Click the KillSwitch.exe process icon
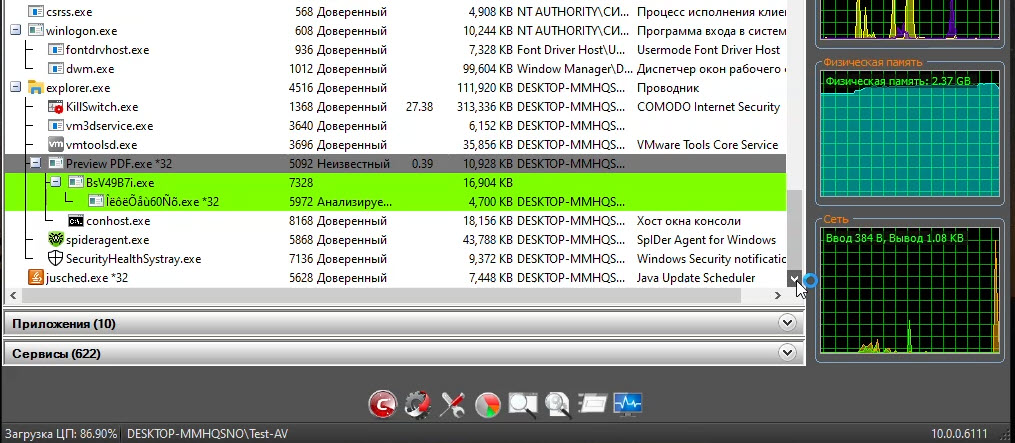 click(56, 107)
